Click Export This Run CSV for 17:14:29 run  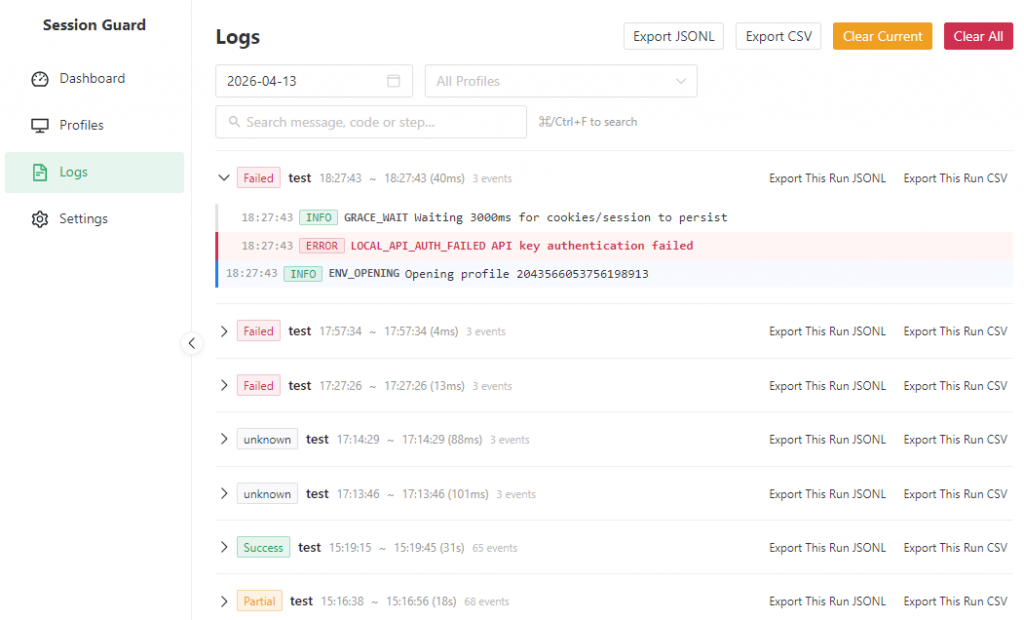click(955, 440)
